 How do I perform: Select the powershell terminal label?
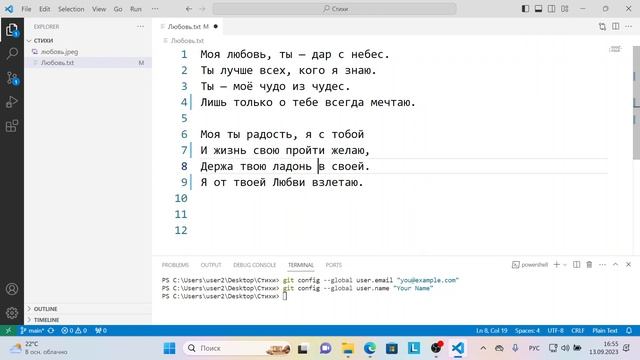tap(530, 265)
